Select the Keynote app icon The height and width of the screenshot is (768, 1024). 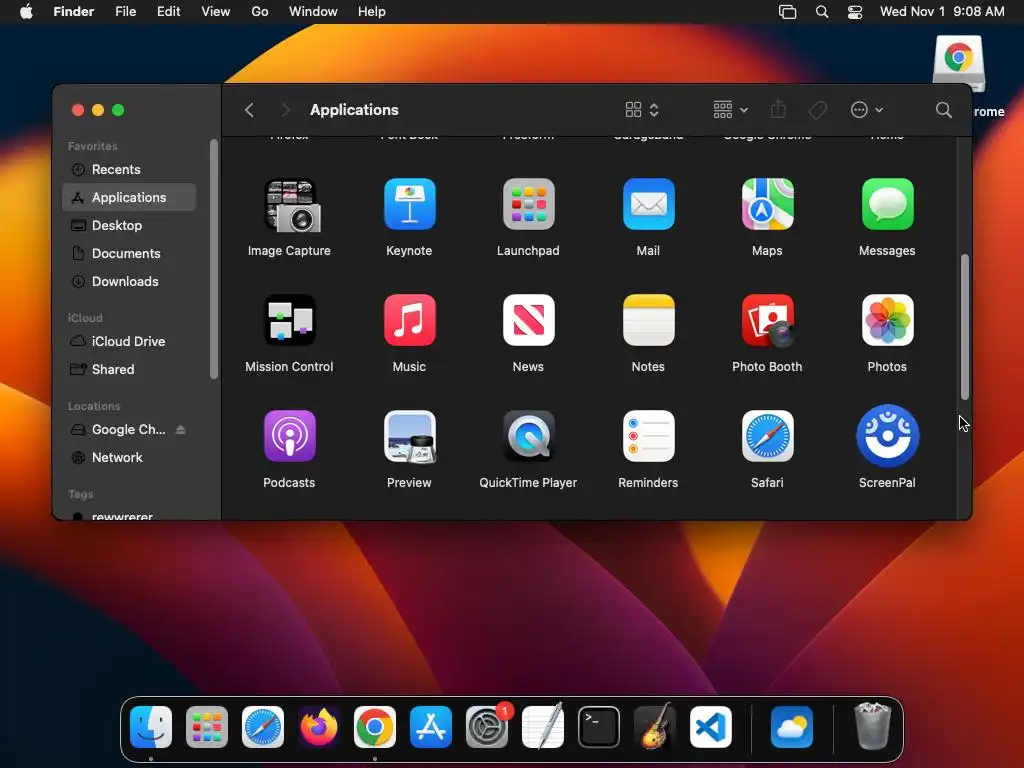pos(409,204)
